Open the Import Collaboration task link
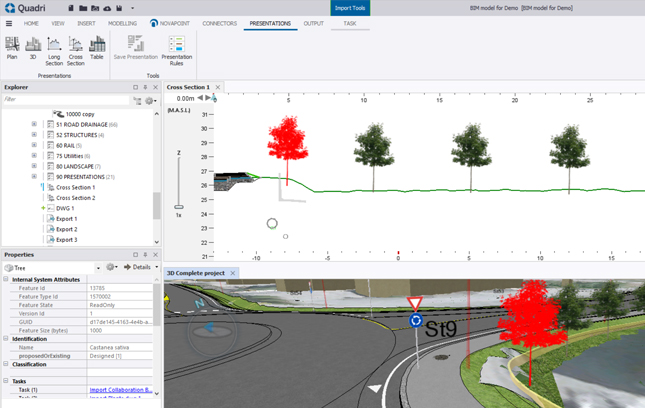The height and width of the screenshot is (408, 645). [x=120, y=390]
